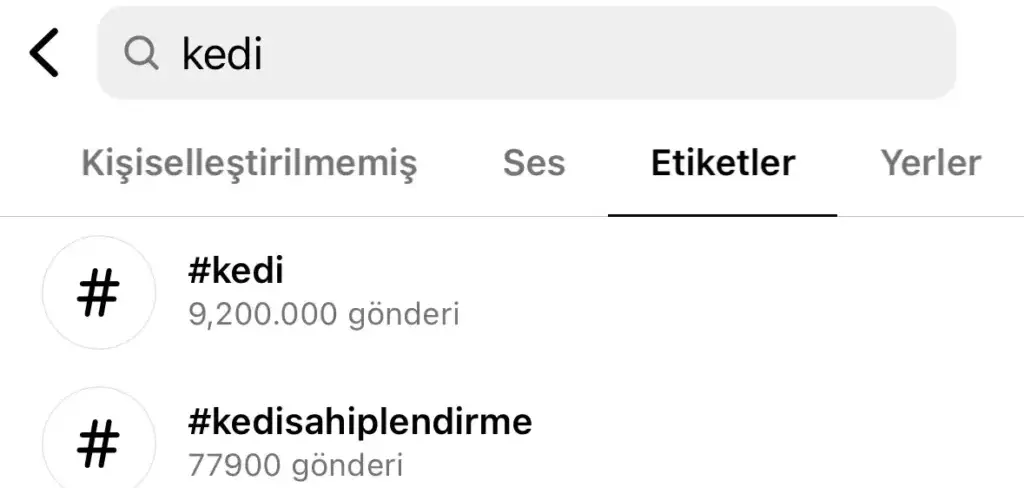The image size is (1024, 488).
Task: Click the underline indicator below Etiketler
Action: (x=723, y=214)
